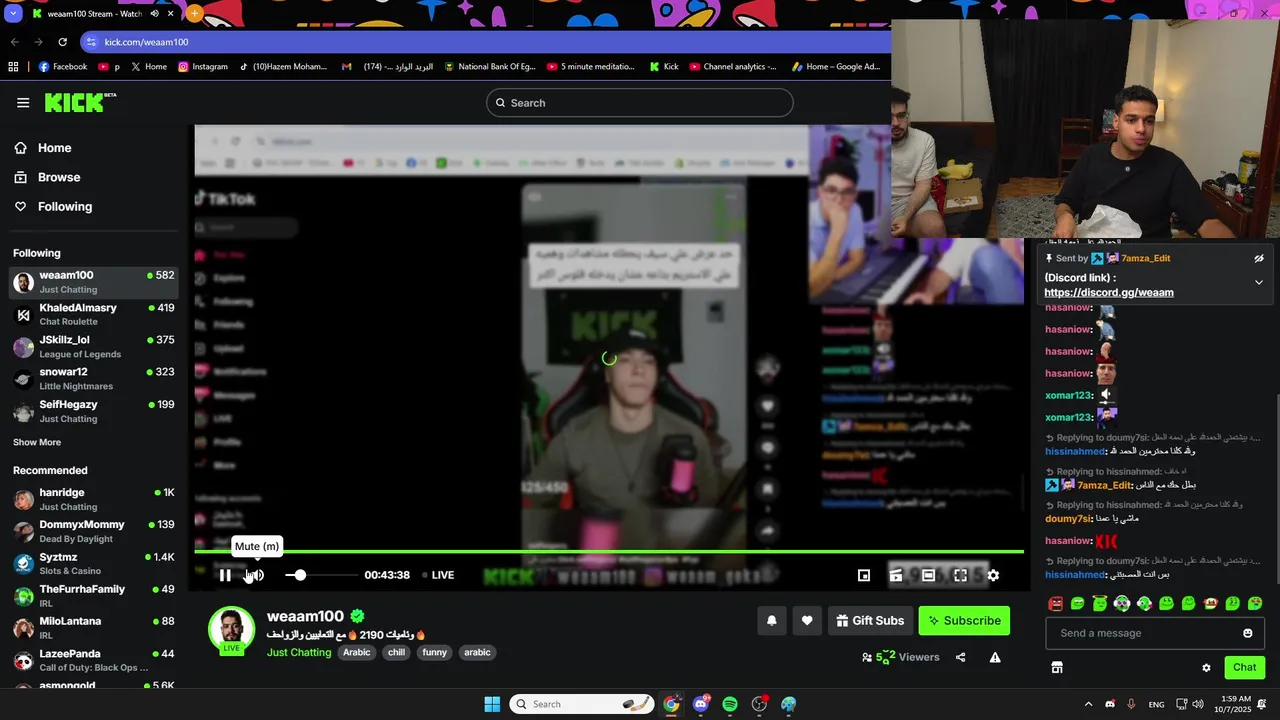1280x720 pixels.
Task: Open video player settings gear
Action: (x=993, y=575)
